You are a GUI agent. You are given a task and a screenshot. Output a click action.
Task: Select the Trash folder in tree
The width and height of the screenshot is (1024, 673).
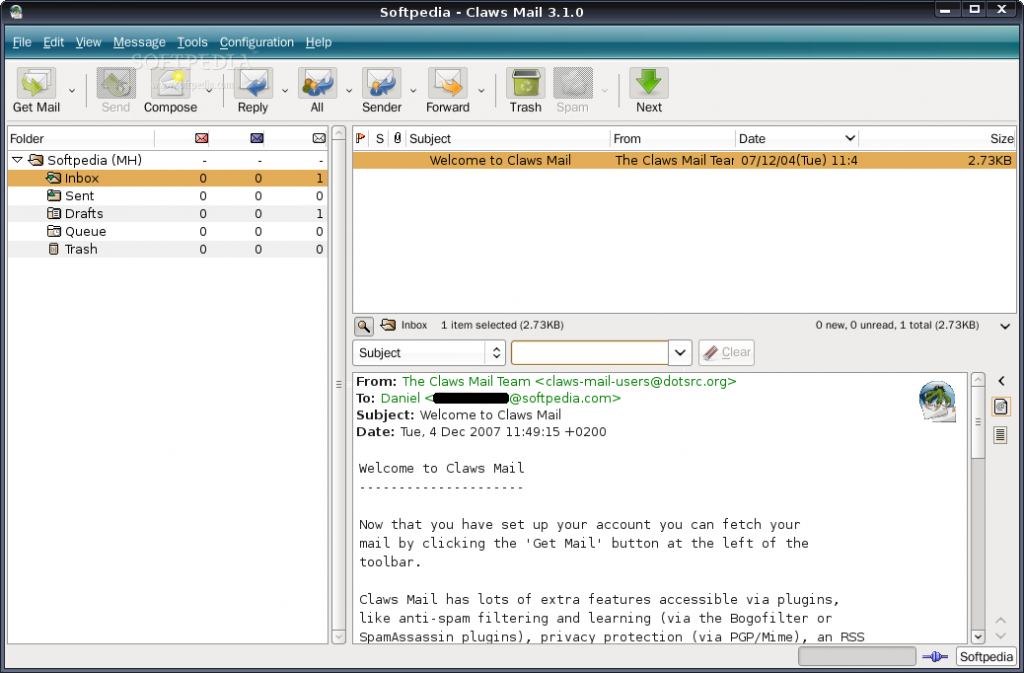(x=167, y=249)
